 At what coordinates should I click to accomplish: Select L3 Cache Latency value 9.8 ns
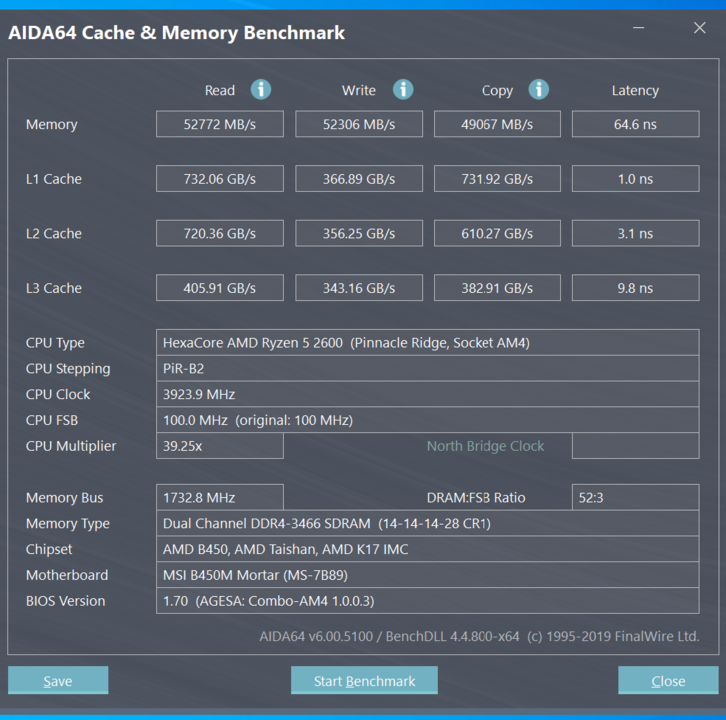coord(636,288)
